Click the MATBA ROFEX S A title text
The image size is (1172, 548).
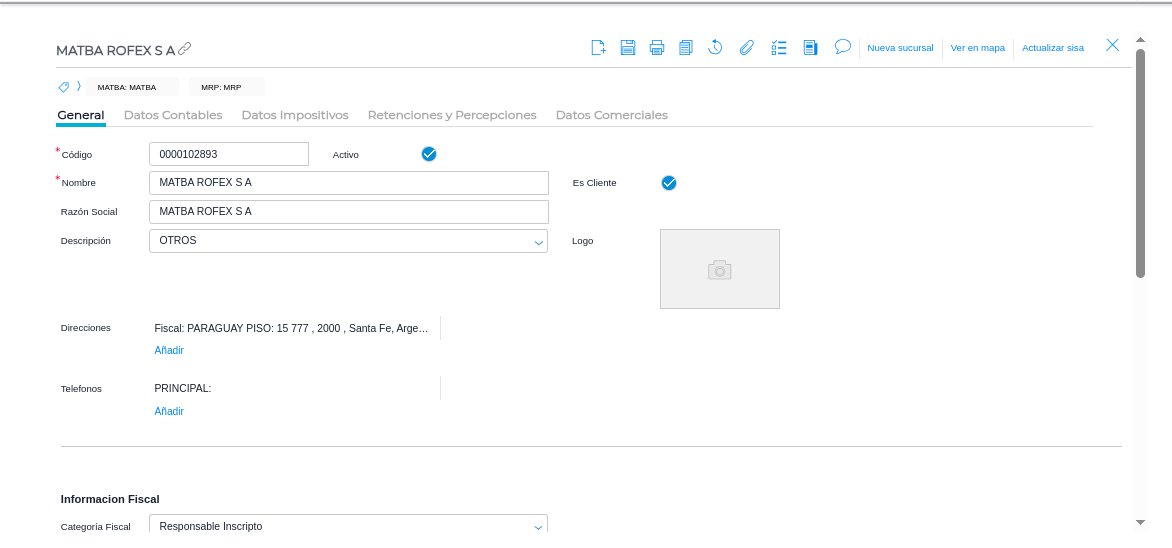115,50
